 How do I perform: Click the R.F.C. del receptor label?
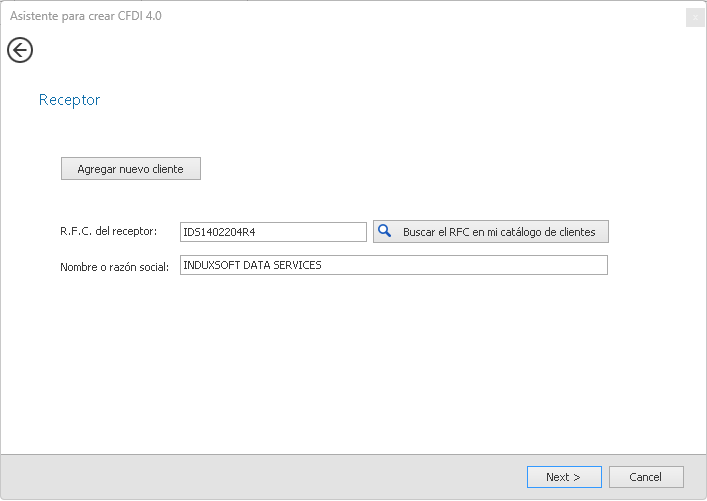point(108,232)
